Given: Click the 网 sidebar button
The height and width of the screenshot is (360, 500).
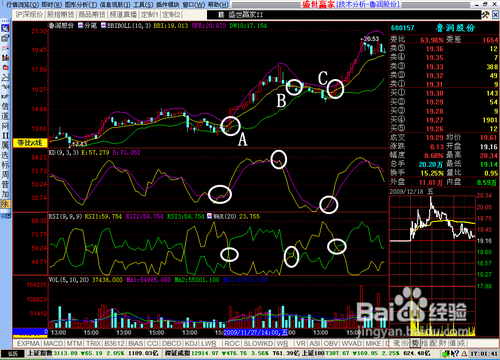Looking at the screenshot, I should [x=5, y=126].
